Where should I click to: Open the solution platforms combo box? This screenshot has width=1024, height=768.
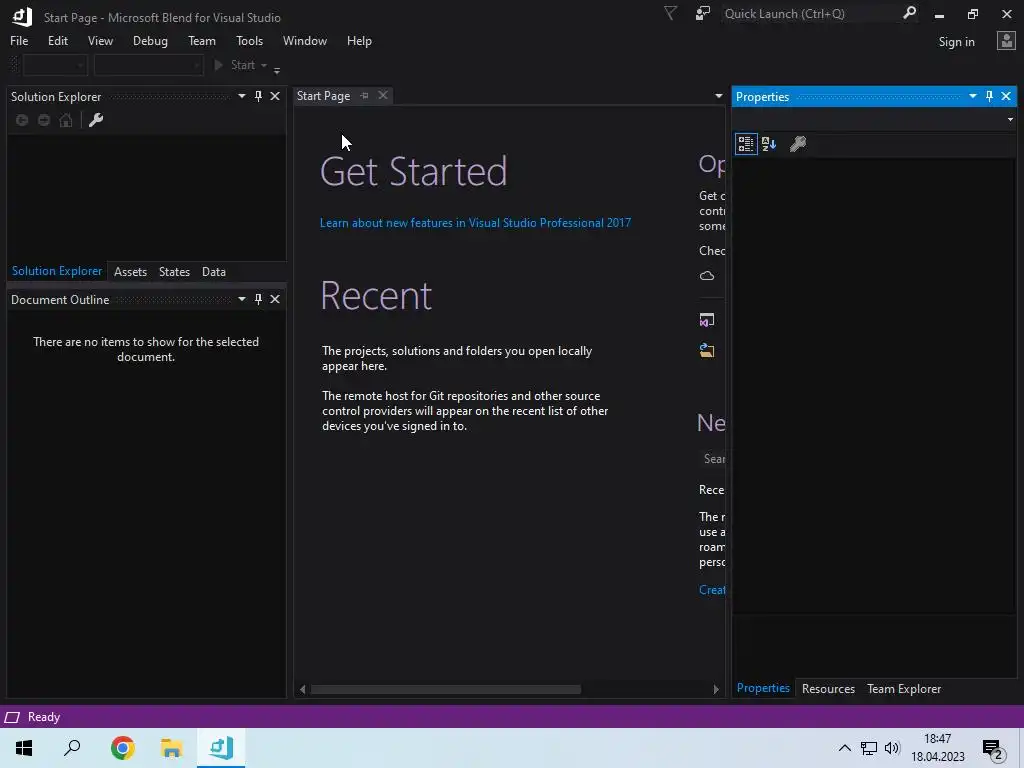pos(149,65)
